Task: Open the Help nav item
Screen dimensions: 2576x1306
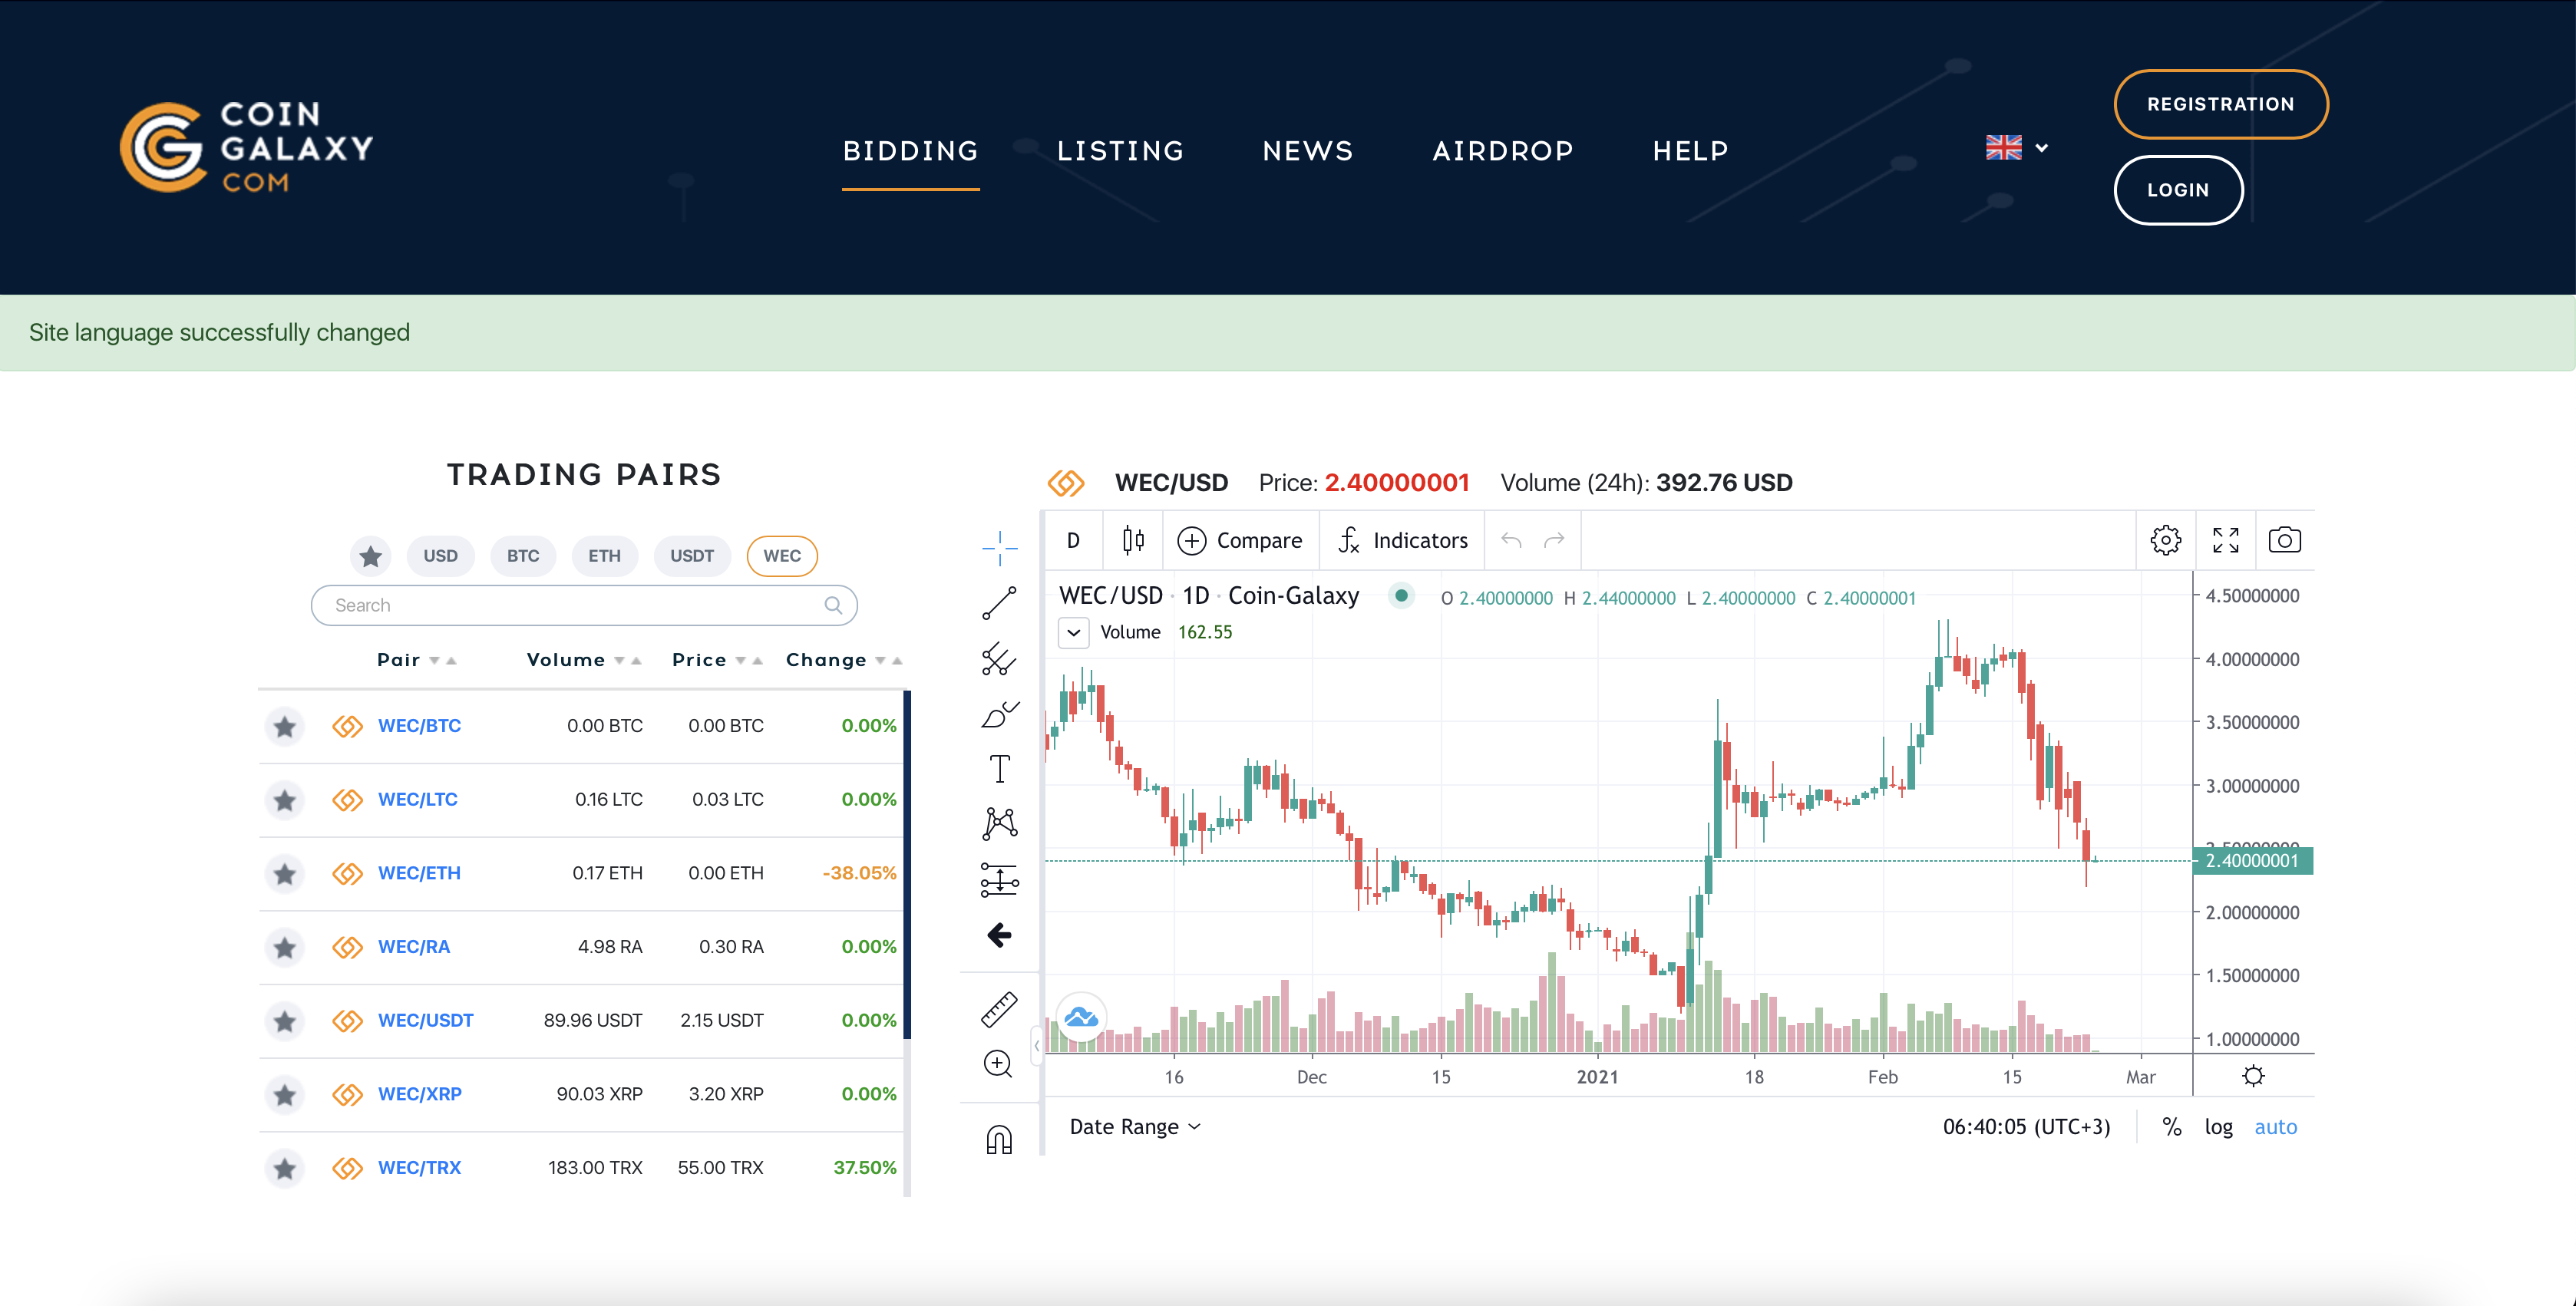Action: pyautogui.click(x=1690, y=151)
